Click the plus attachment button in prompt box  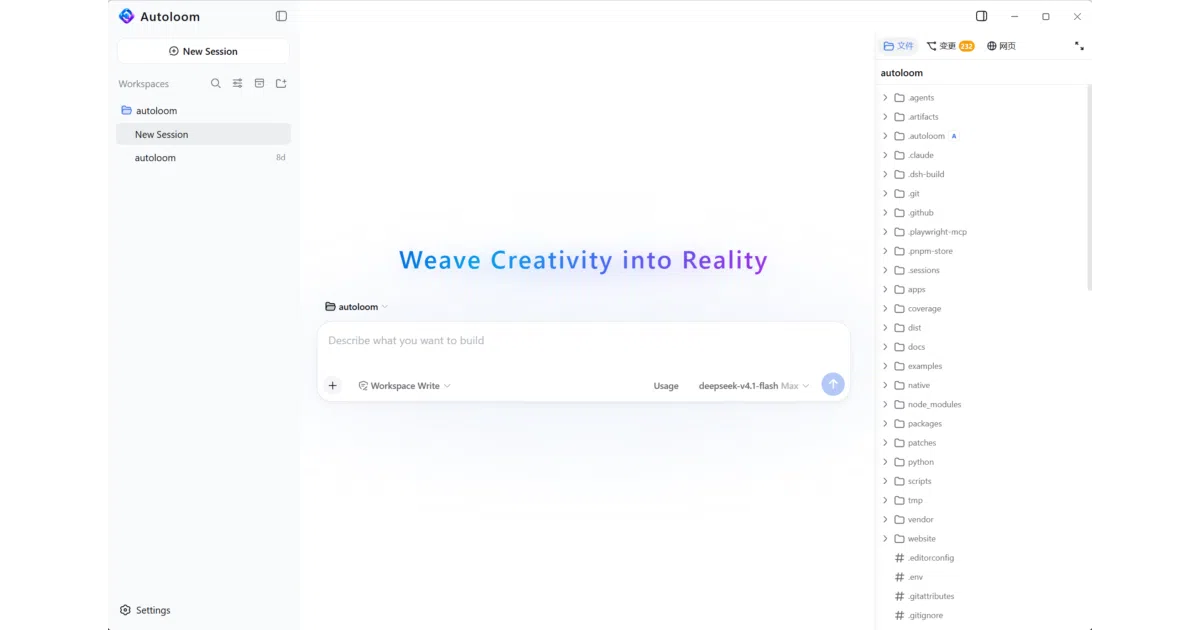[x=333, y=386]
